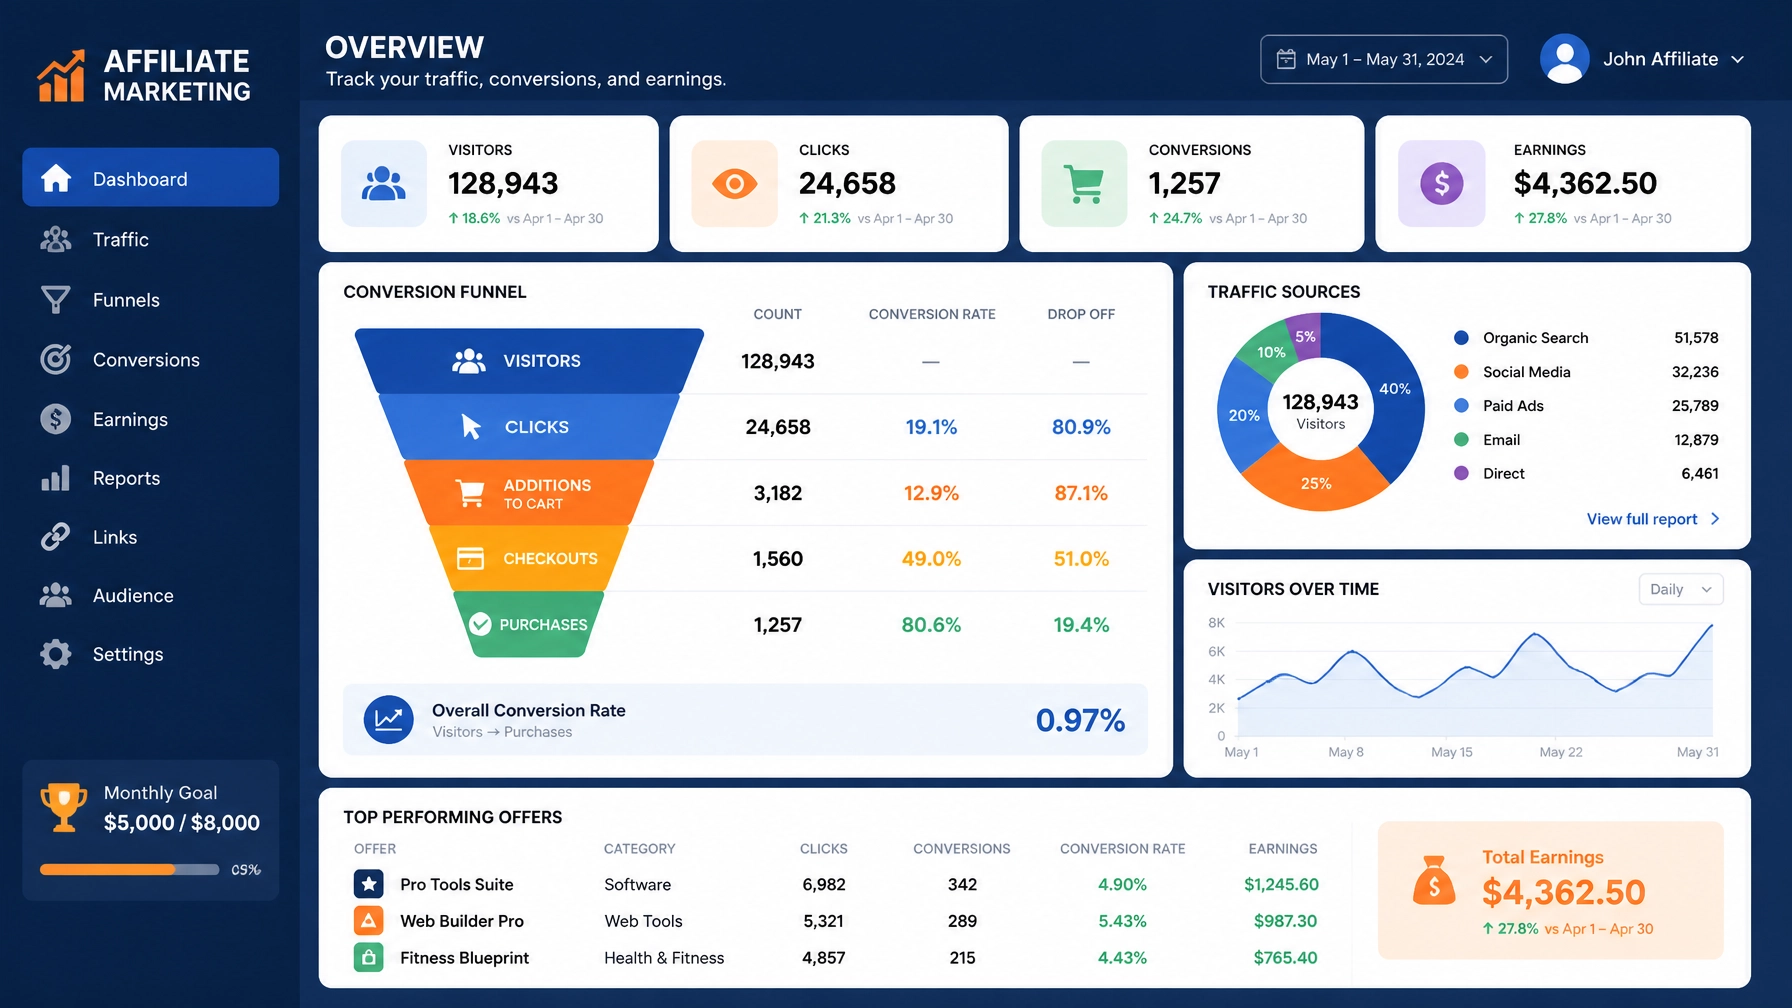Viewport: 1792px width, 1008px height.
Task: Click the Audience group icon
Action: [56, 595]
